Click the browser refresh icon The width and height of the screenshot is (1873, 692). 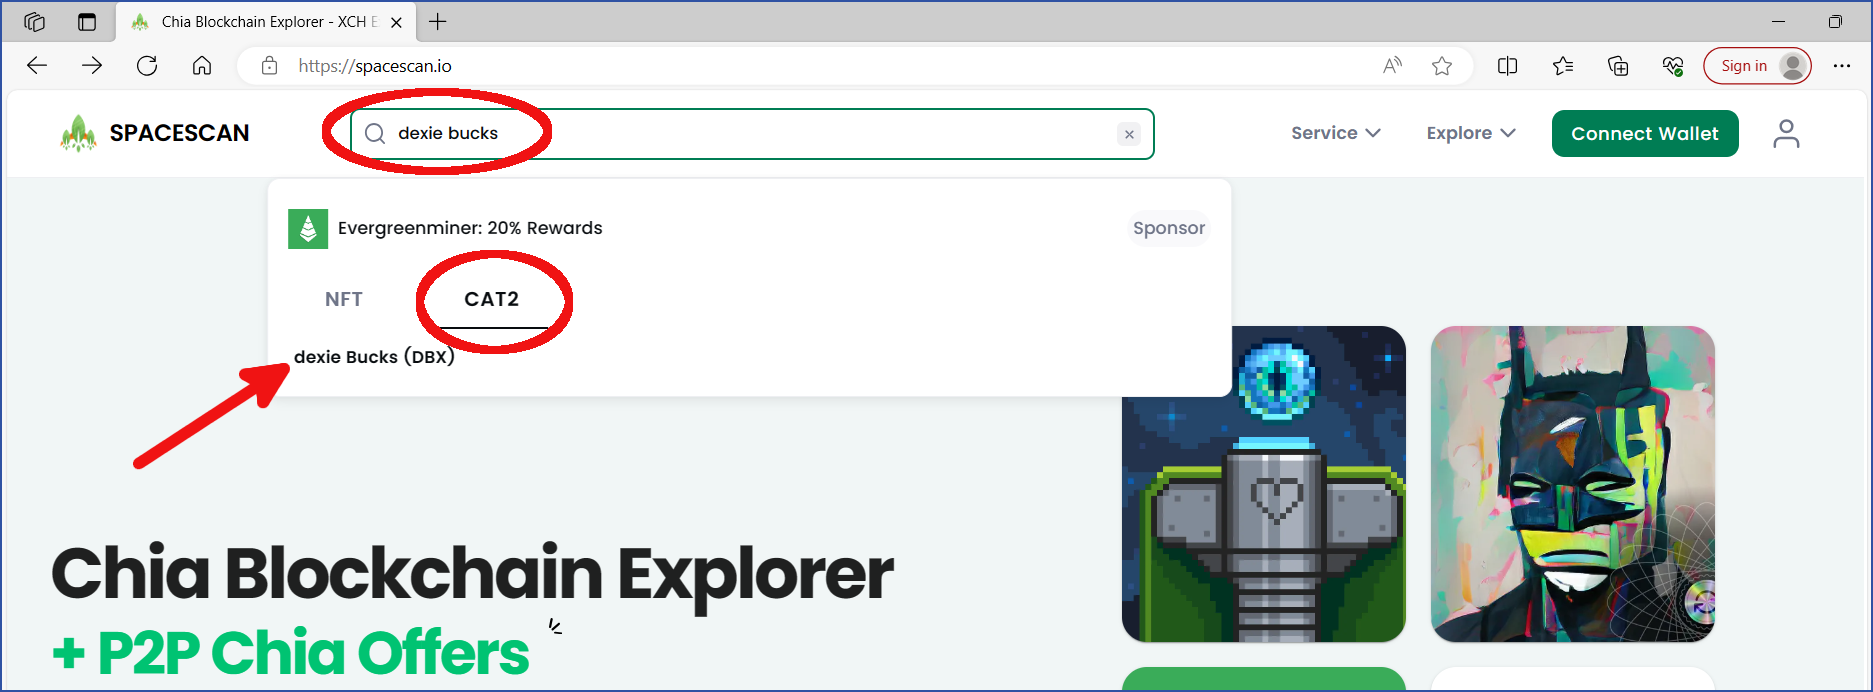click(x=147, y=66)
